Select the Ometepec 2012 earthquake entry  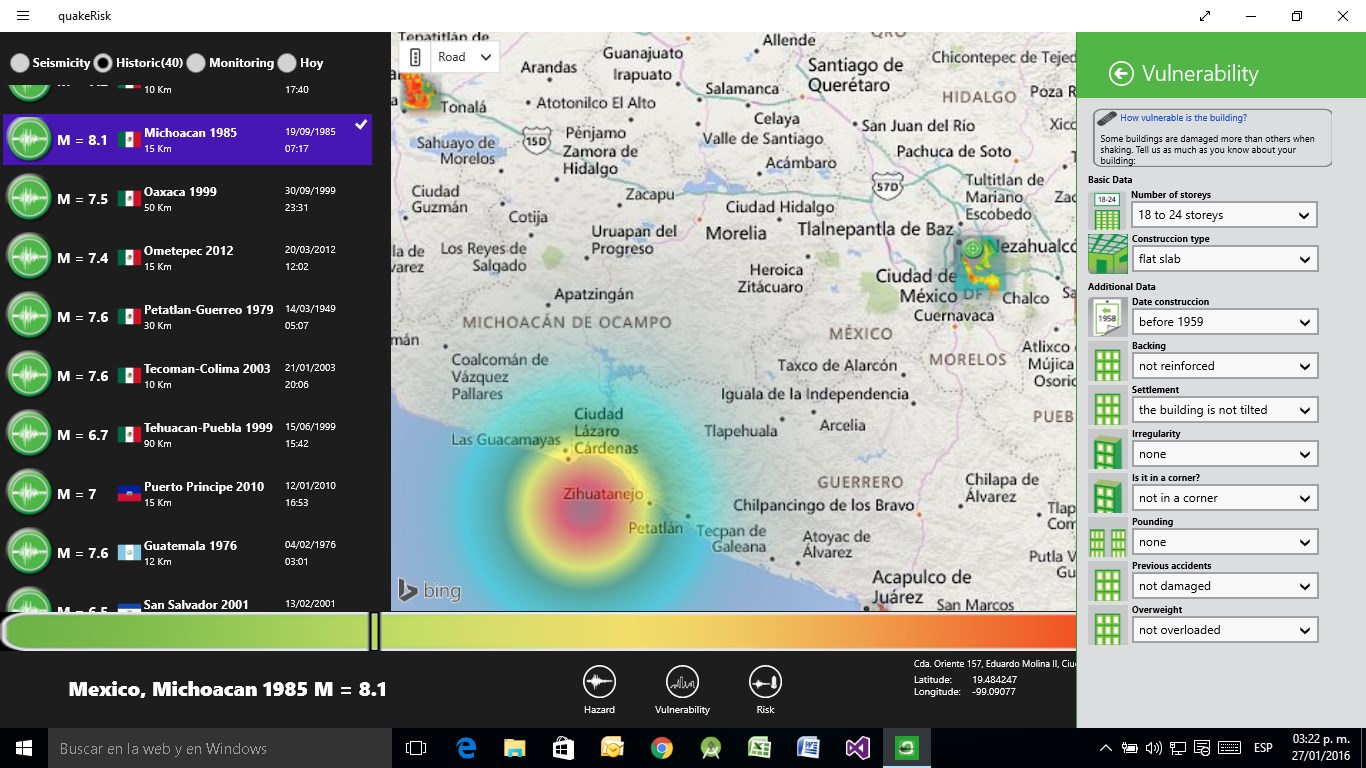coord(188,258)
